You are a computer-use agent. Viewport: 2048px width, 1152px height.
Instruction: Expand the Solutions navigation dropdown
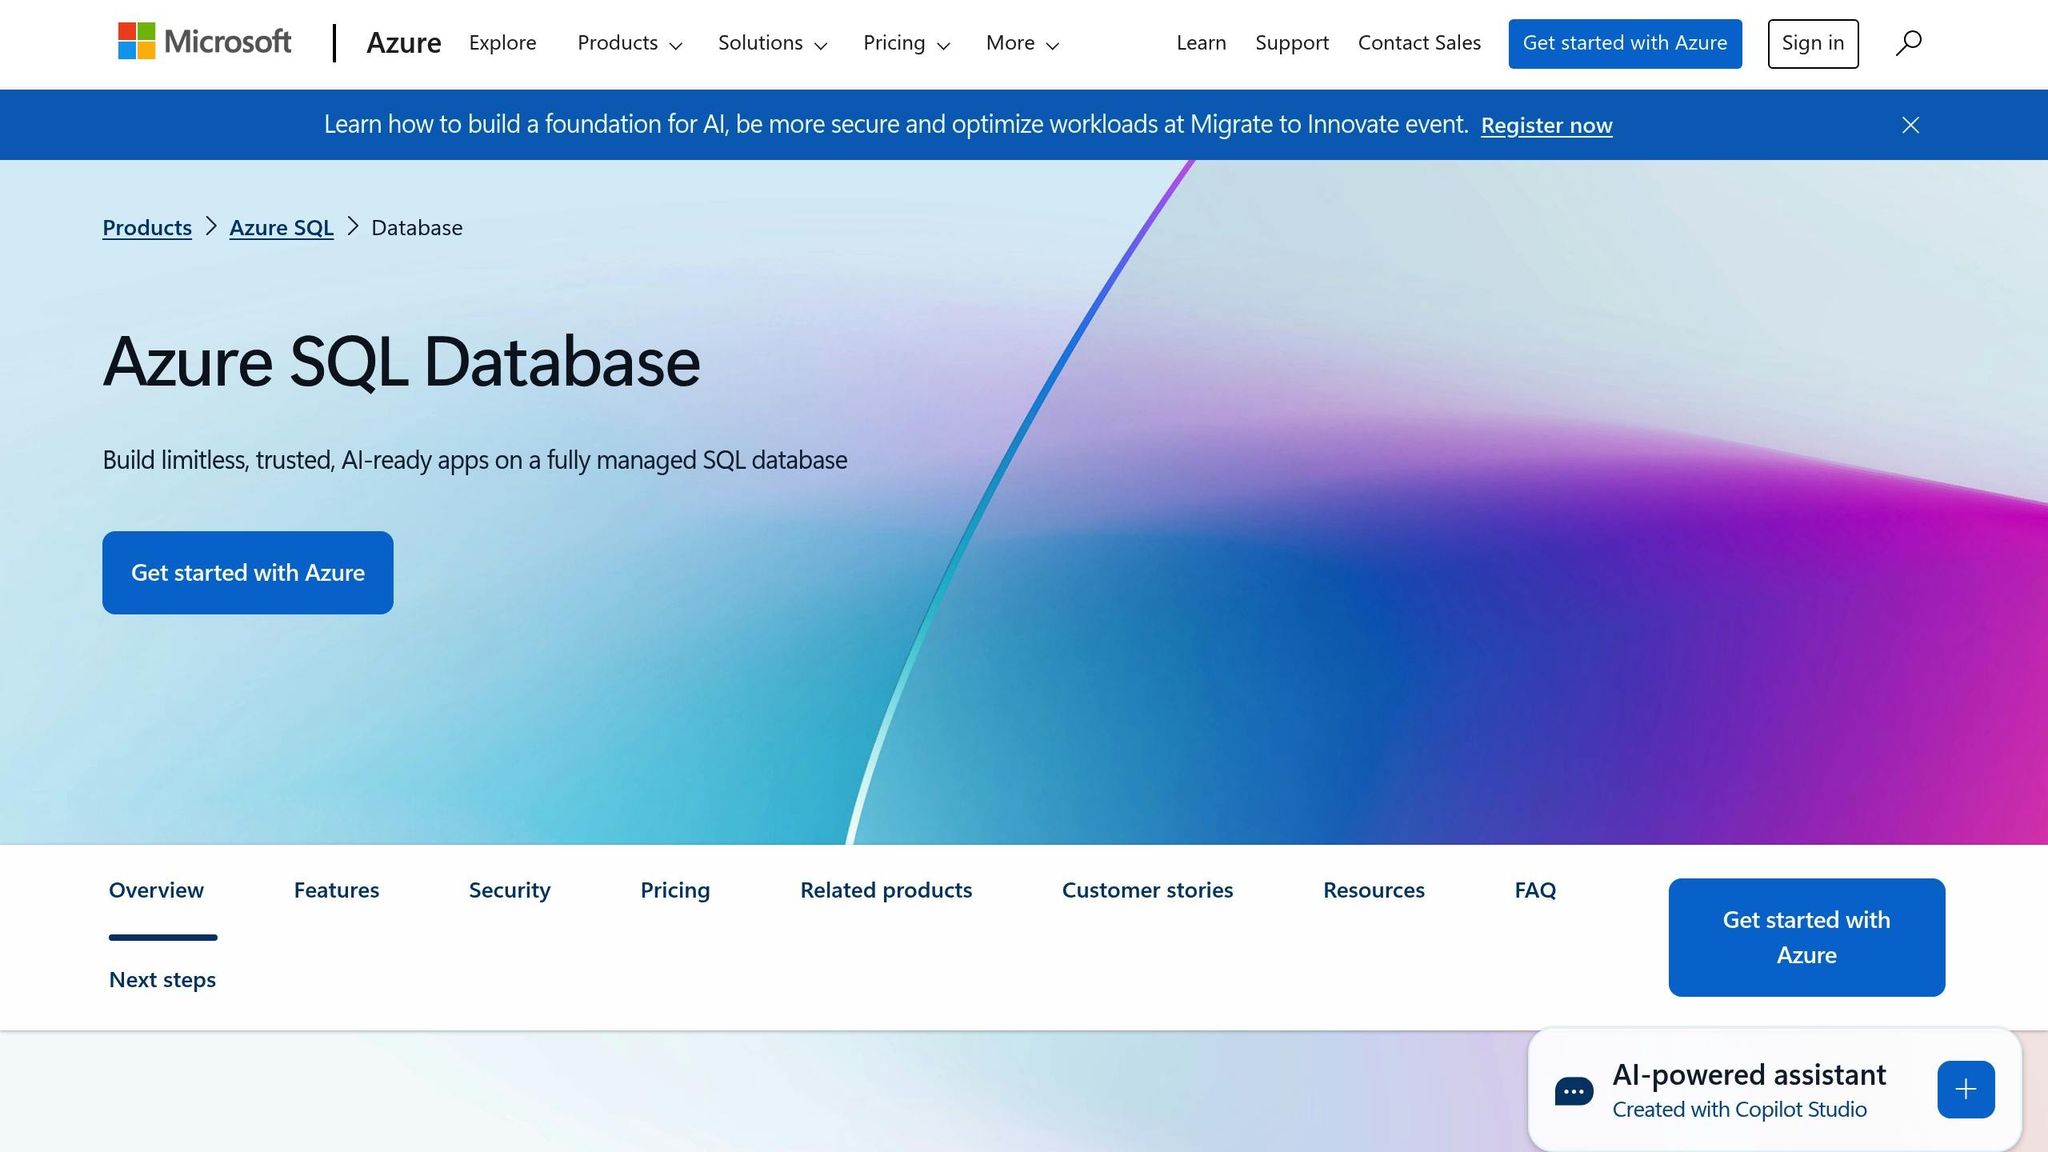[772, 43]
